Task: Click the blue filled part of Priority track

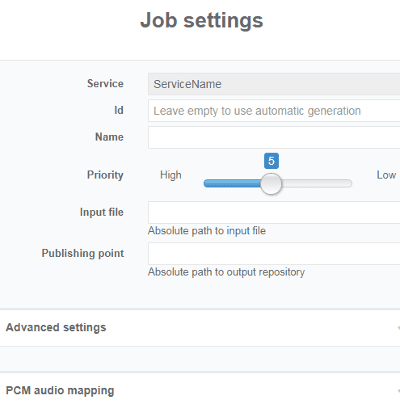Action: tap(232, 184)
